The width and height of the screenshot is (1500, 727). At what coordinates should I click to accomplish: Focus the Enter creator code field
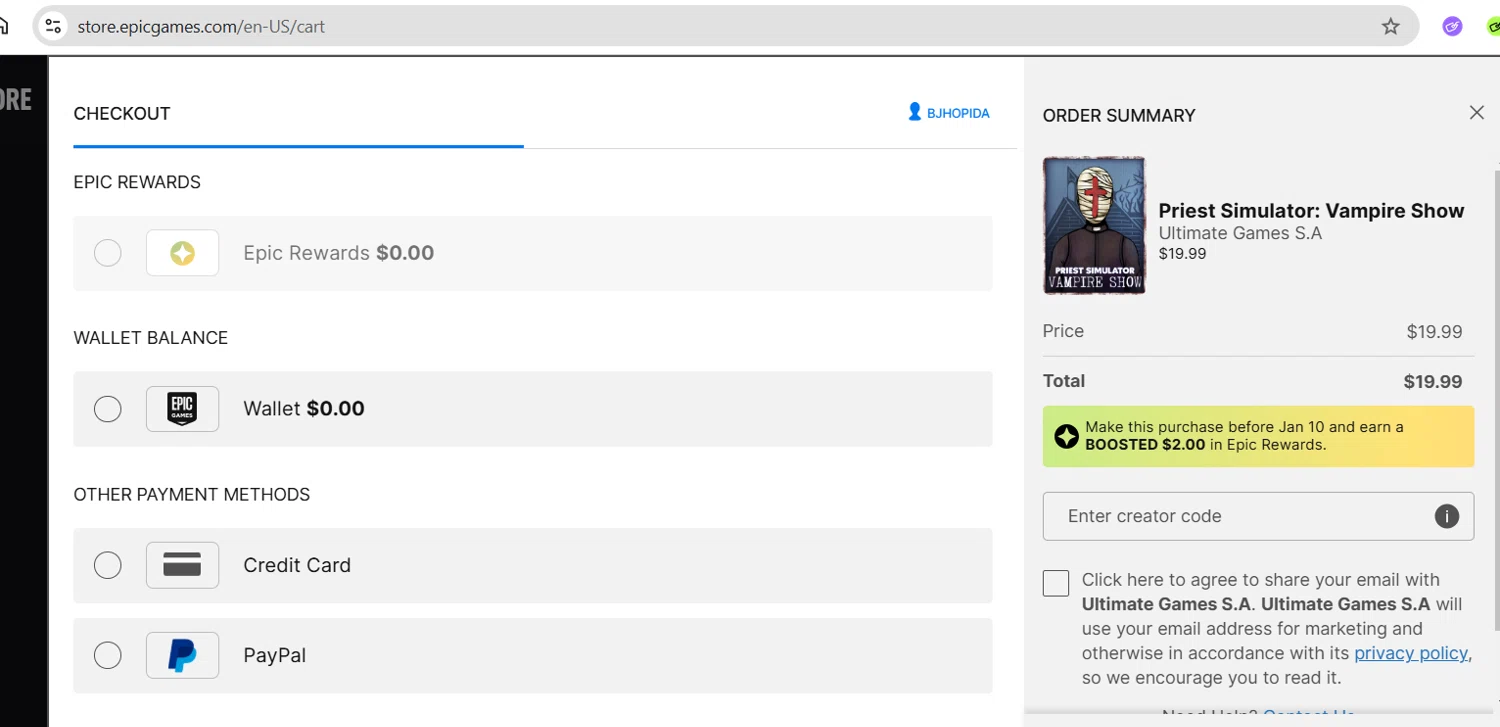coord(1240,516)
